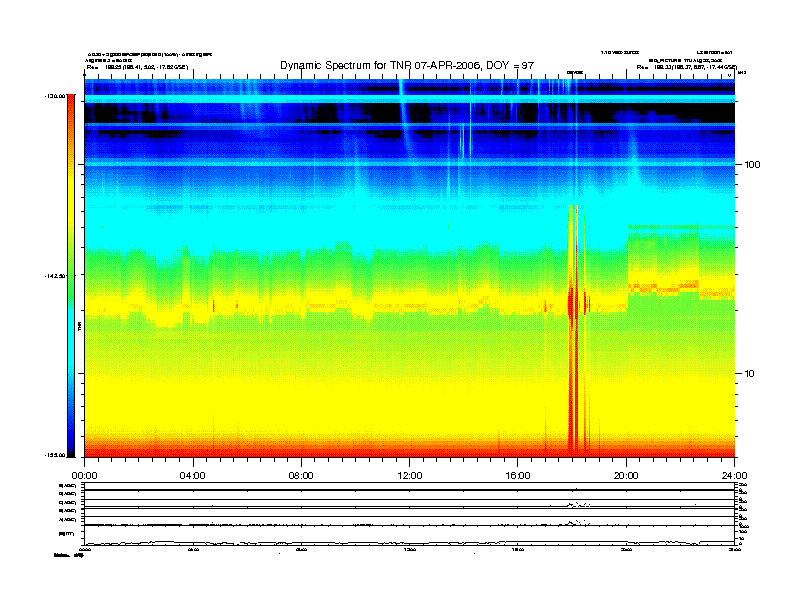Click the line plot panel below spectrum
Screen dimensions: 792x612
[409, 514]
